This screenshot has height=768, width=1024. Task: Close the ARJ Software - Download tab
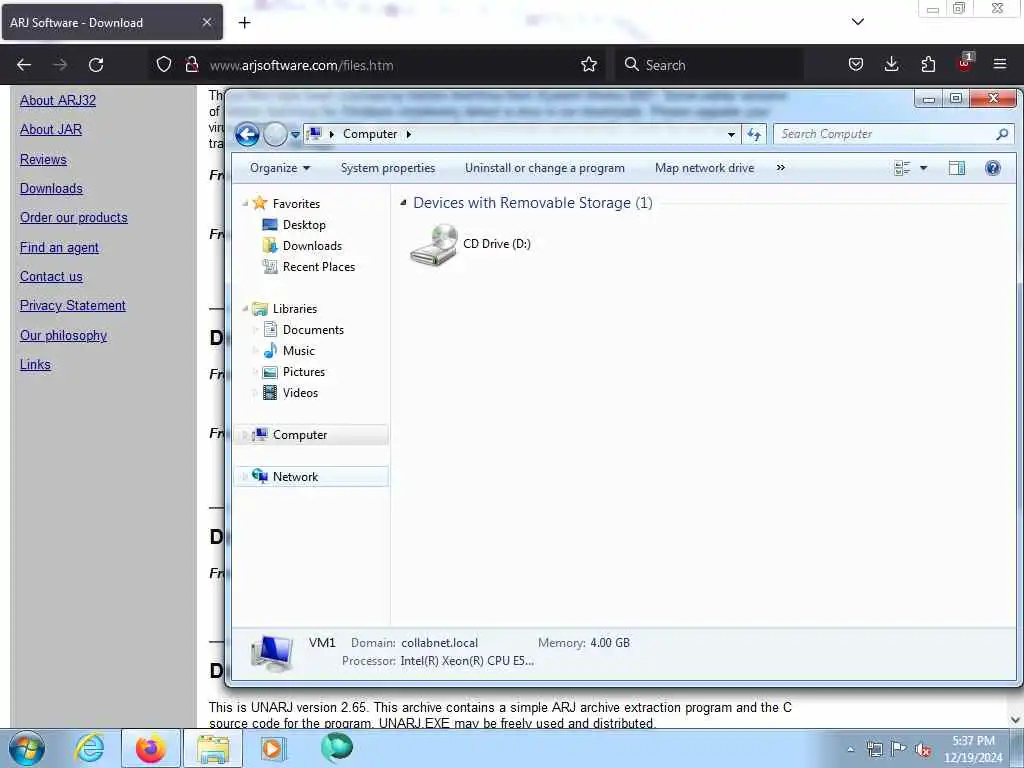pyautogui.click(x=207, y=22)
